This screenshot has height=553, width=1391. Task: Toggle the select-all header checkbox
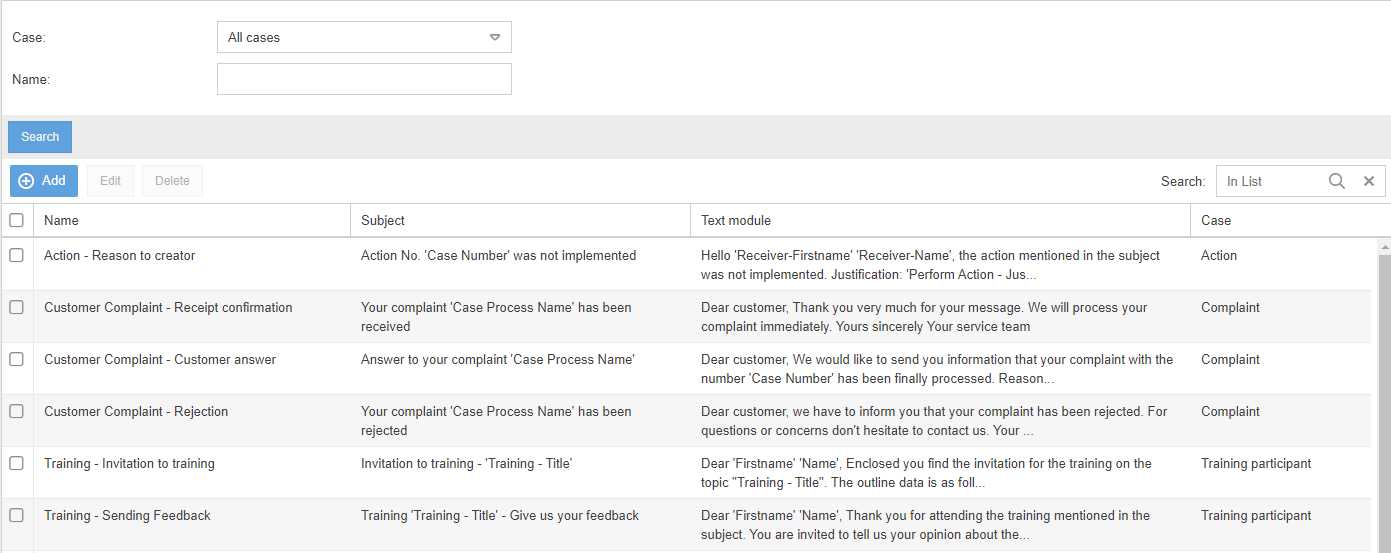[17, 220]
